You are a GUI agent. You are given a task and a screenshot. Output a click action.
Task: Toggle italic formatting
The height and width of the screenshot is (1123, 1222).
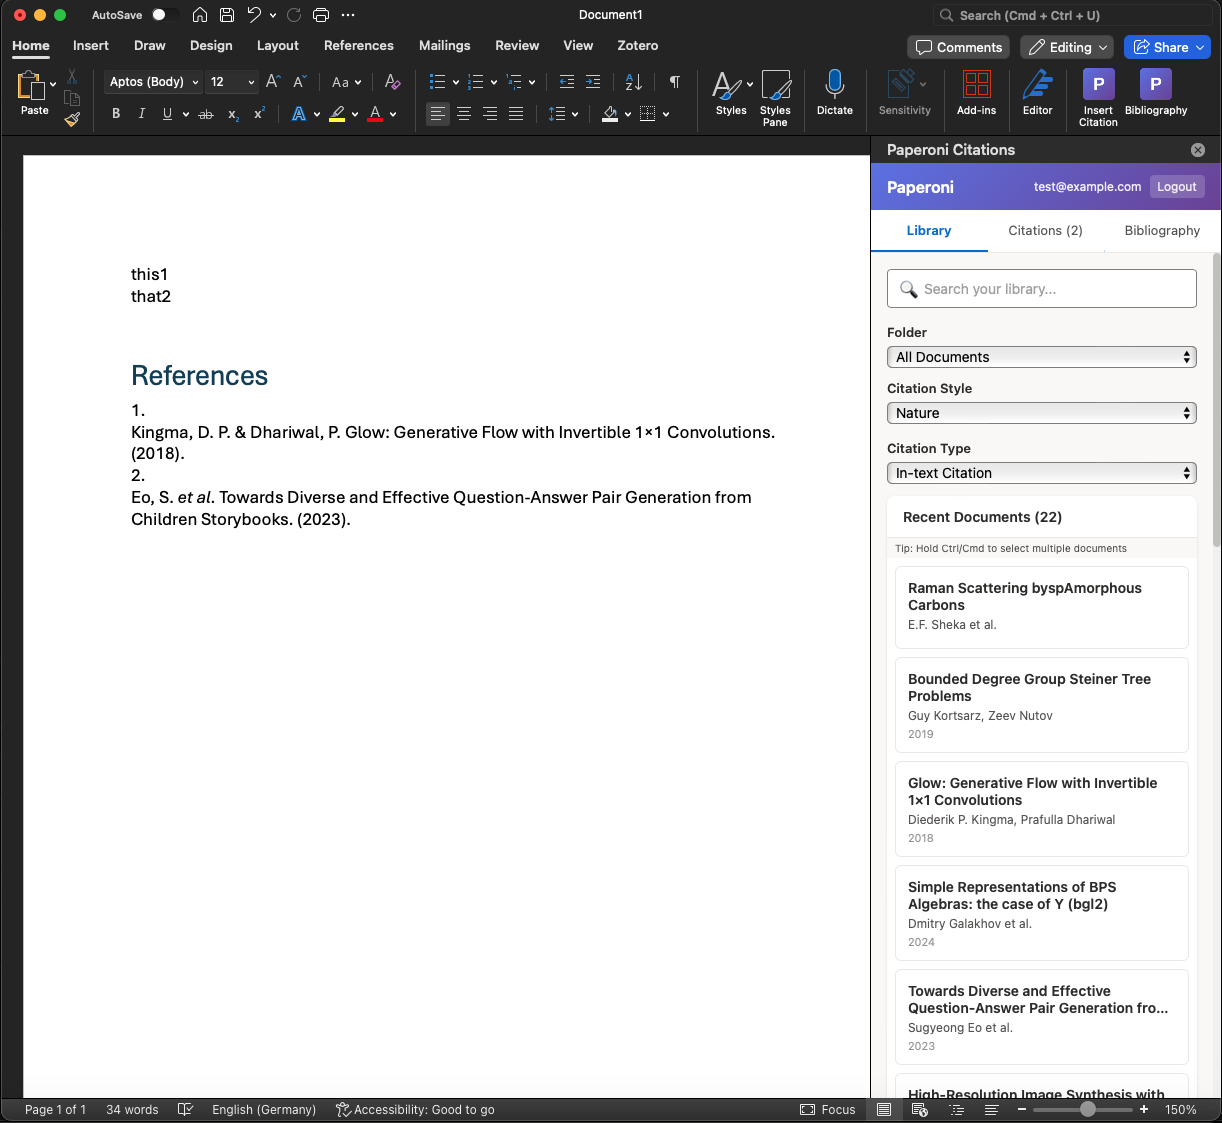pyautogui.click(x=141, y=114)
